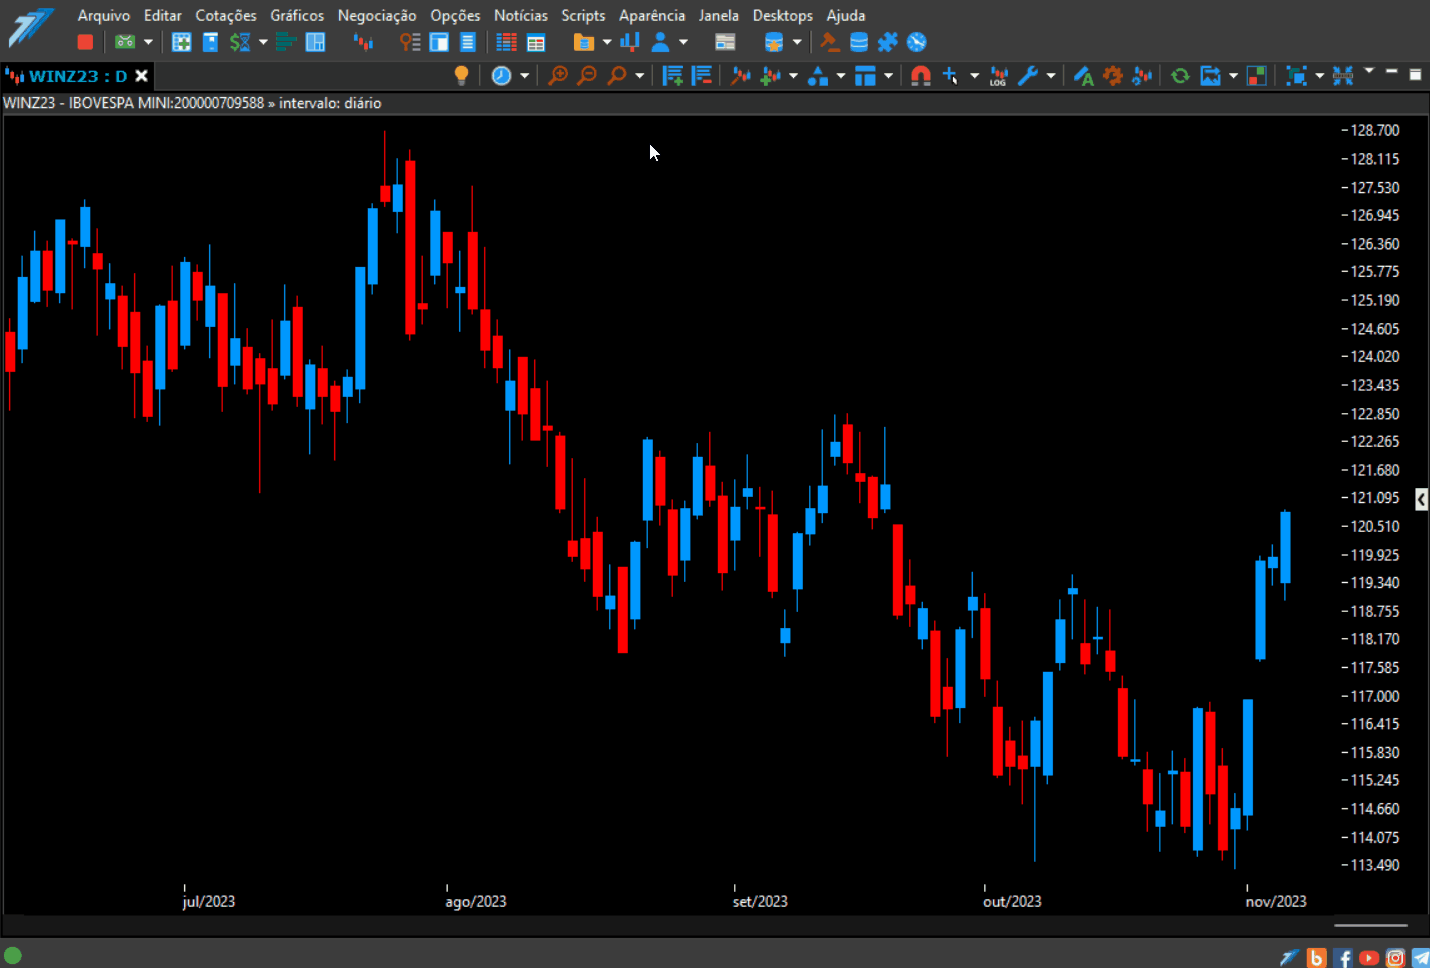Open the Facebook icon in status bar
Screen dimensions: 1430x968
[1343, 958]
